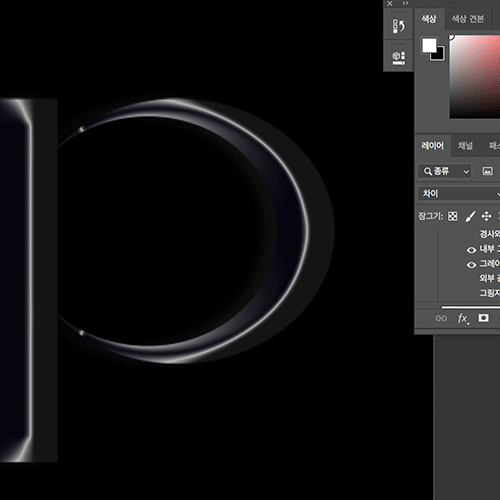Viewport: 500px width, 500px height.
Task: Click the pixel filter icon in layers
Action: pos(487,171)
